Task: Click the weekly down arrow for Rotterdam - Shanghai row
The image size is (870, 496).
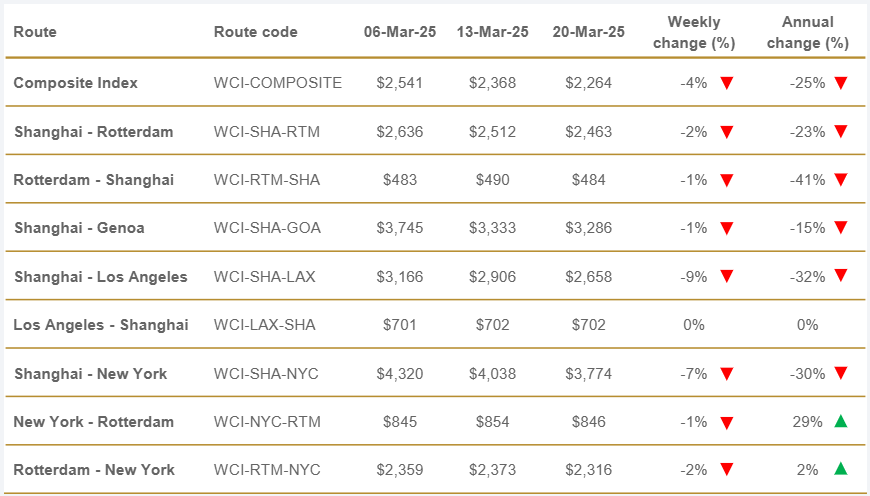Action: coord(727,180)
